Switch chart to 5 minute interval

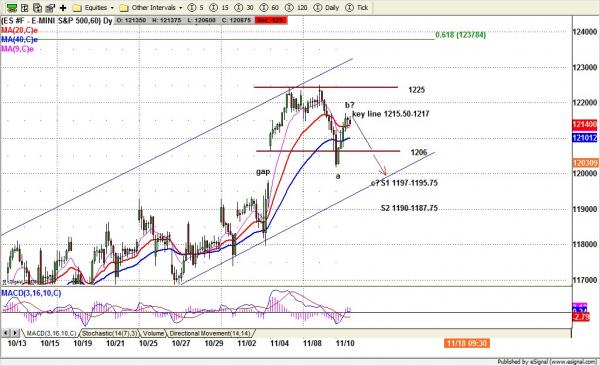coord(196,8)
